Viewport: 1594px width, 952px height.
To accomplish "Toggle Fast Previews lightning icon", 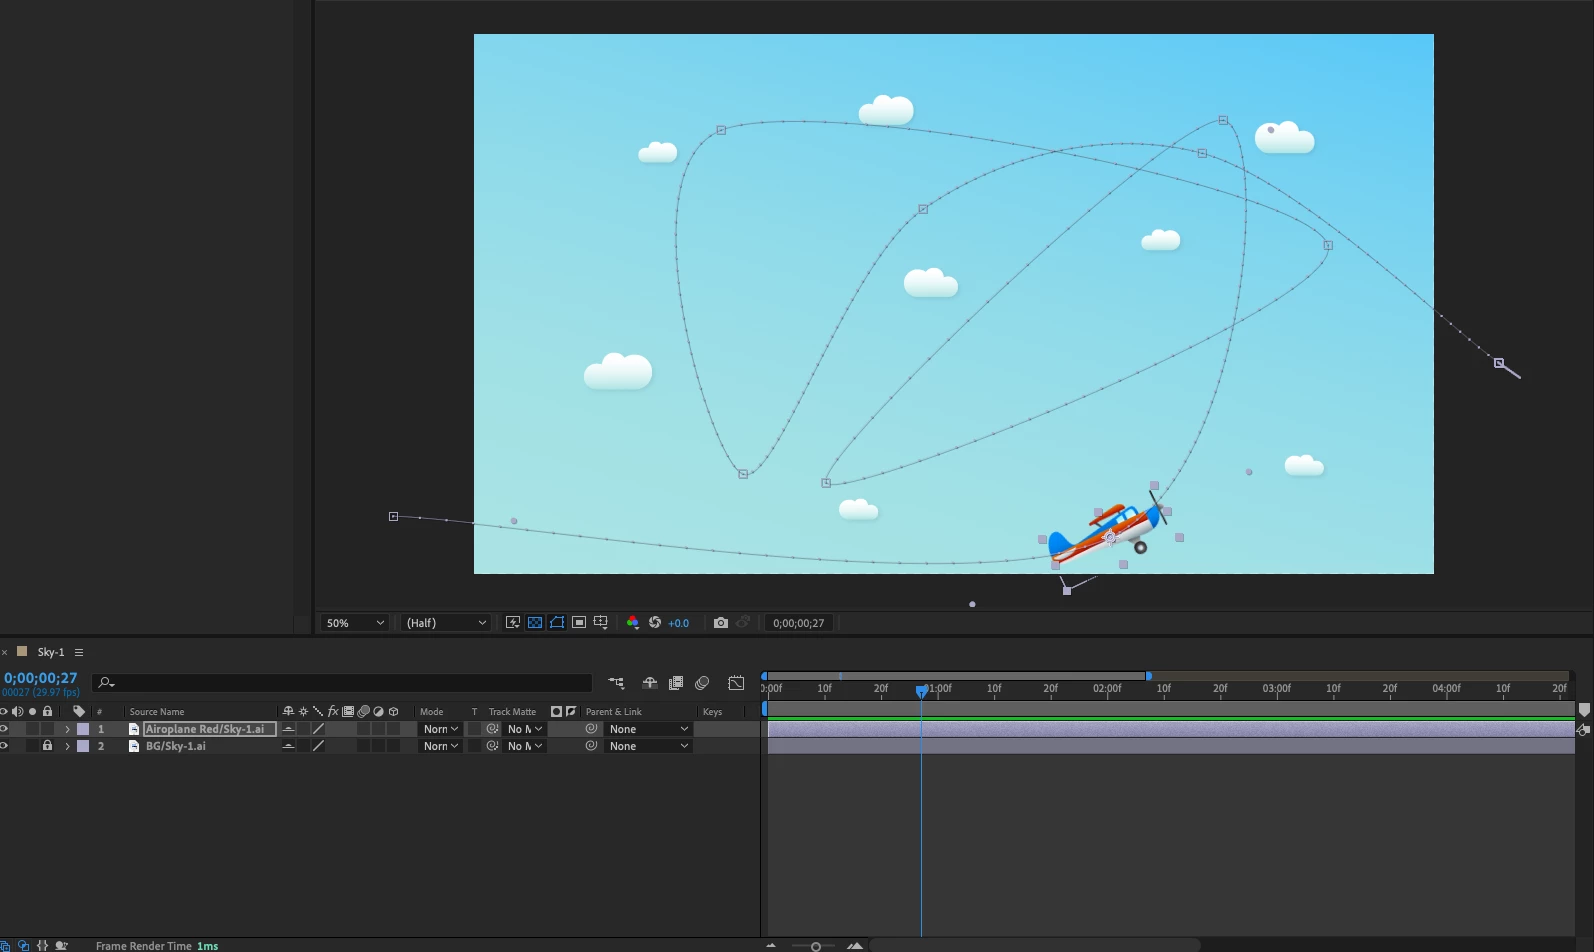I will coord(513,623).
